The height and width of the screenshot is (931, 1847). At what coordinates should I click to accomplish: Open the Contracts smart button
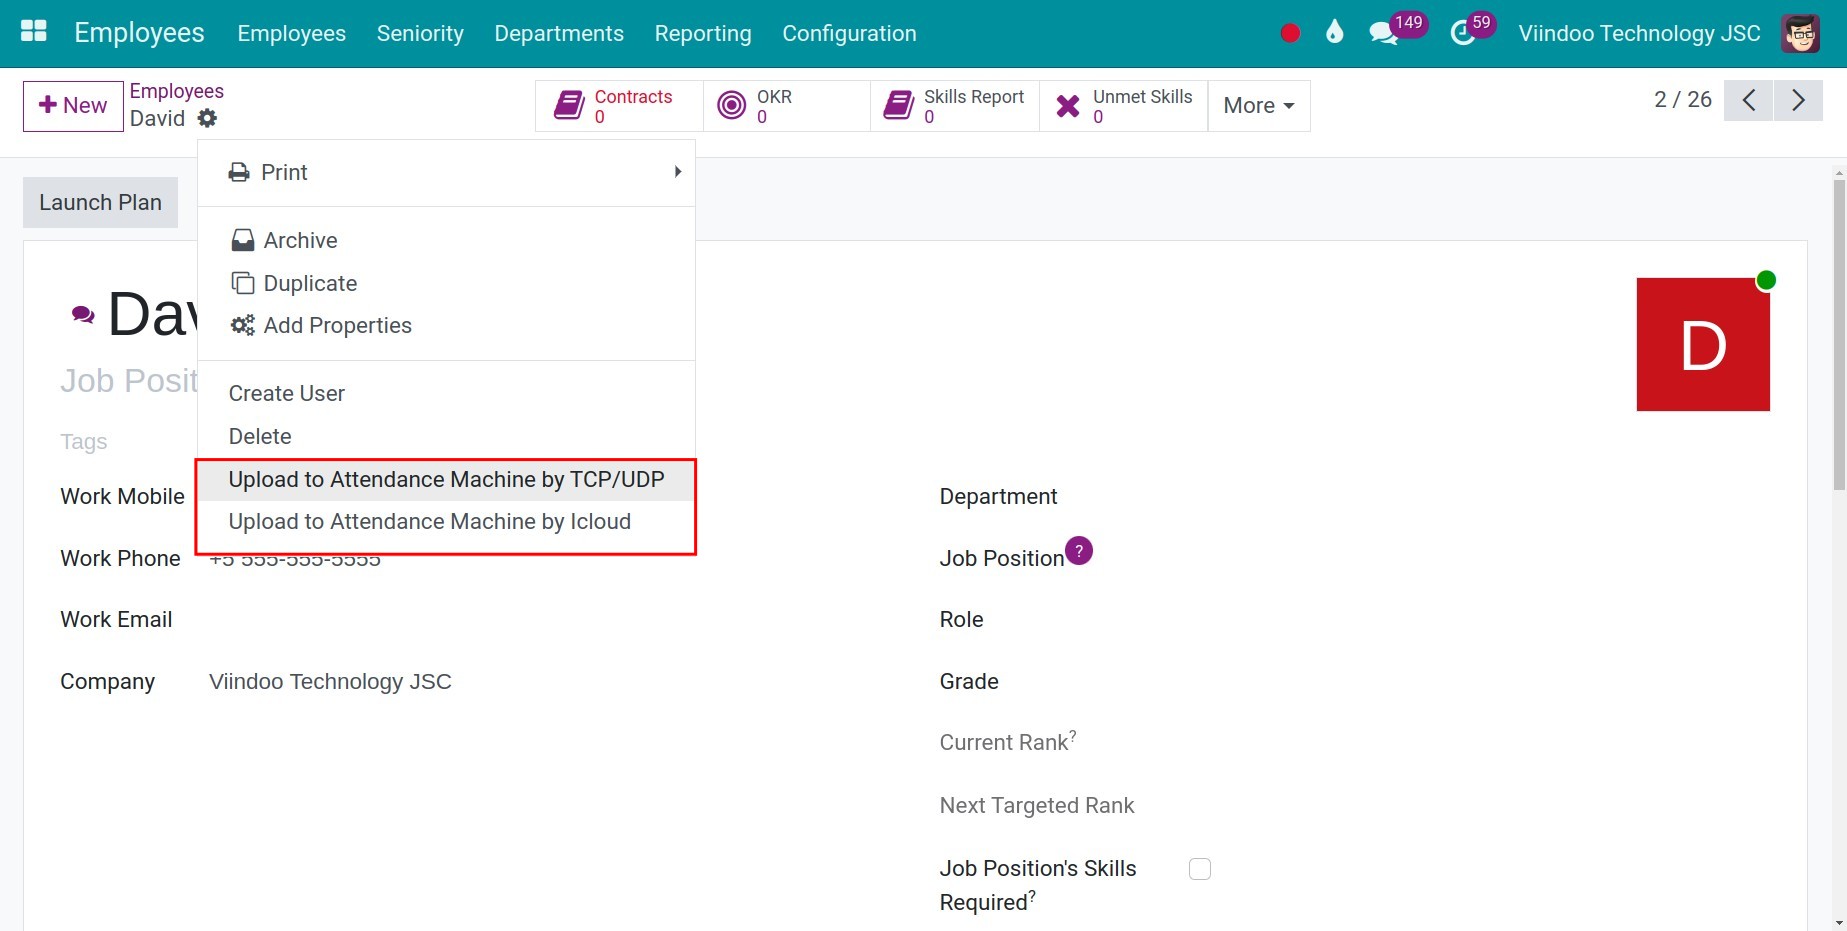click(x=617, y=105)
